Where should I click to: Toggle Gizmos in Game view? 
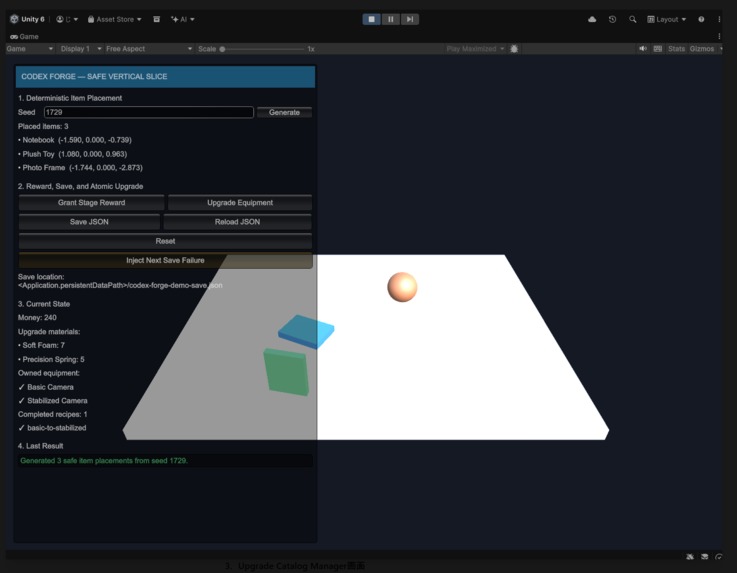pos(702,49)
